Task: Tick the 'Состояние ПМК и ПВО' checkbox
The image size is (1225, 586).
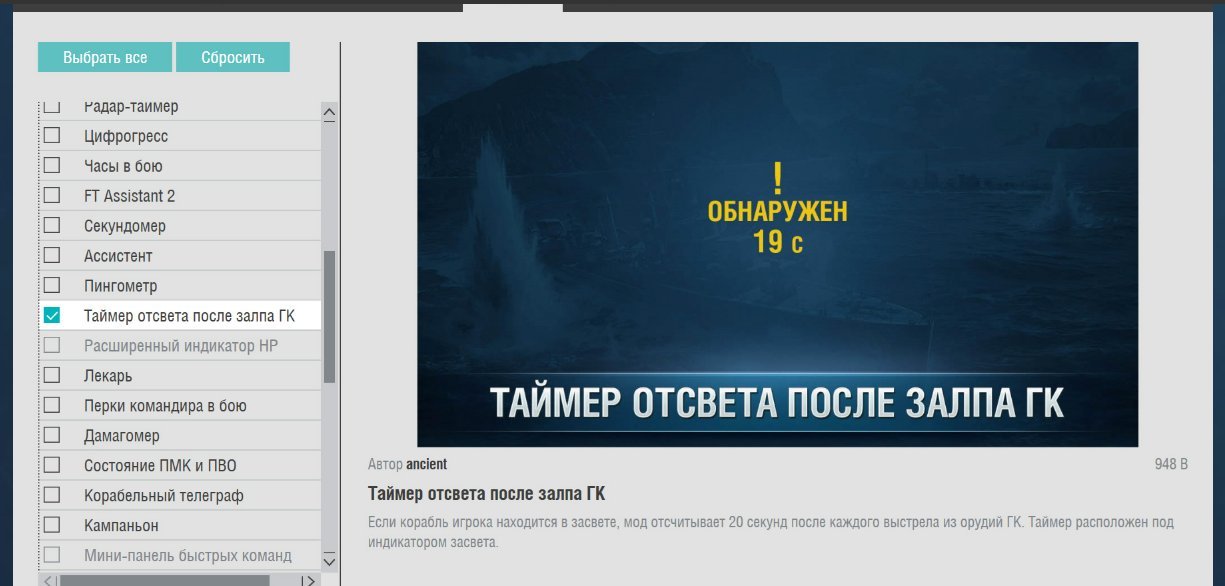Action: (52, 466)
